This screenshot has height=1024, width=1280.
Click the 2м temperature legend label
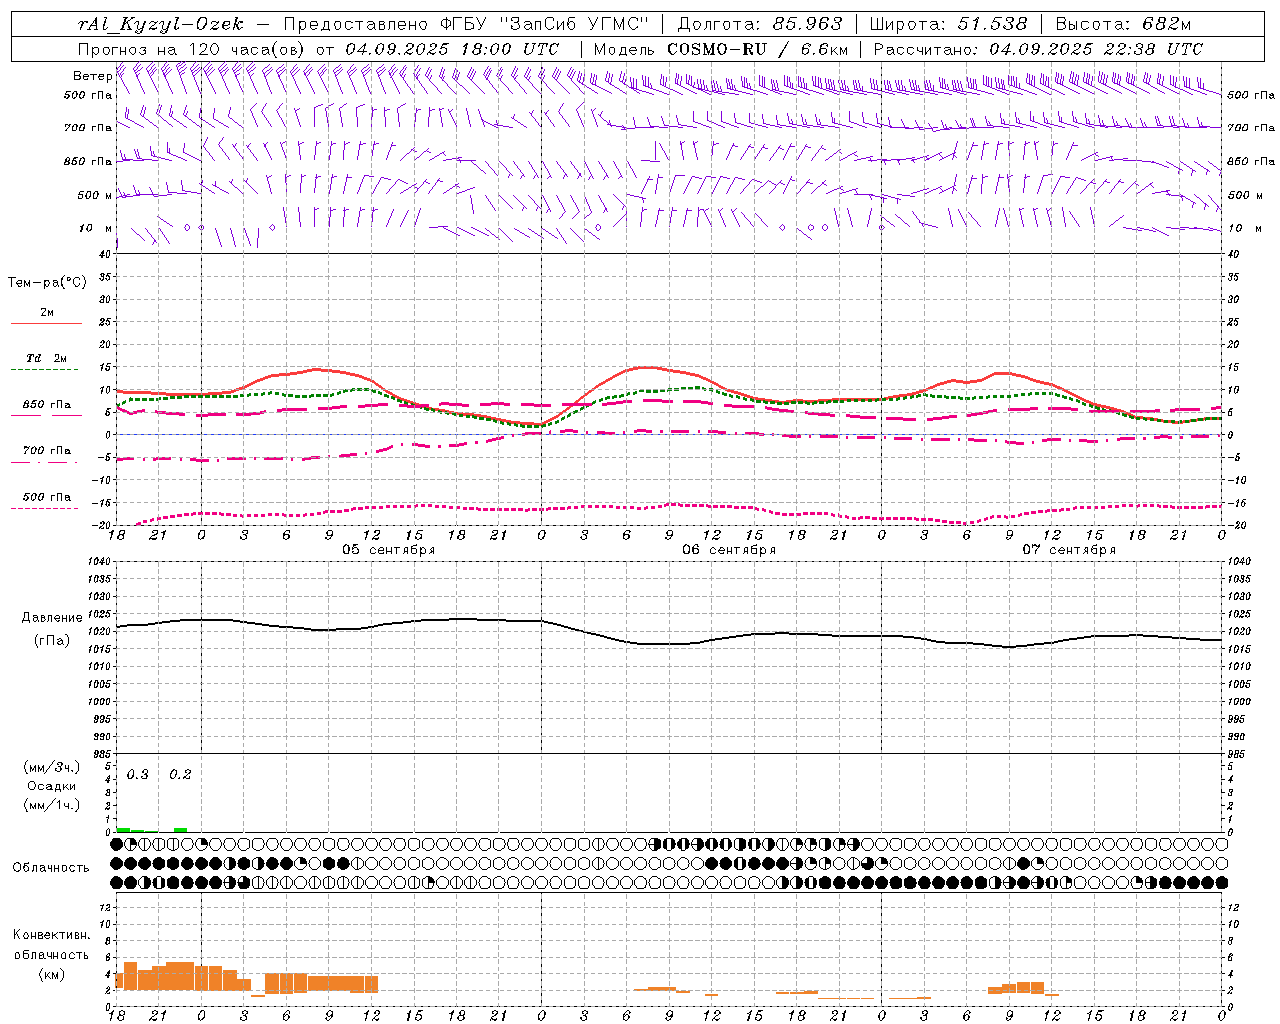47,313
